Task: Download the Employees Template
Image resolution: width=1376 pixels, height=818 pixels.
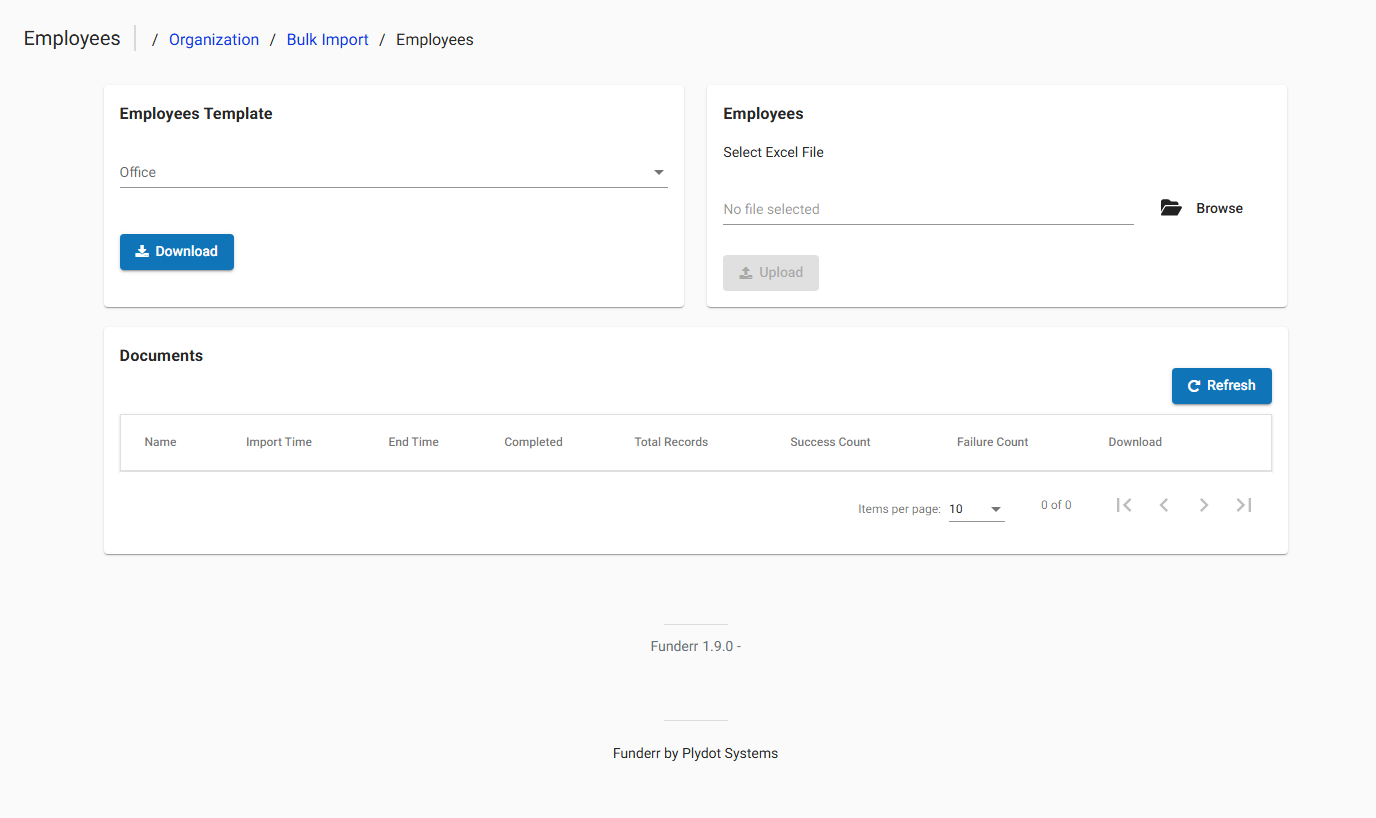Action: [177, 251]
